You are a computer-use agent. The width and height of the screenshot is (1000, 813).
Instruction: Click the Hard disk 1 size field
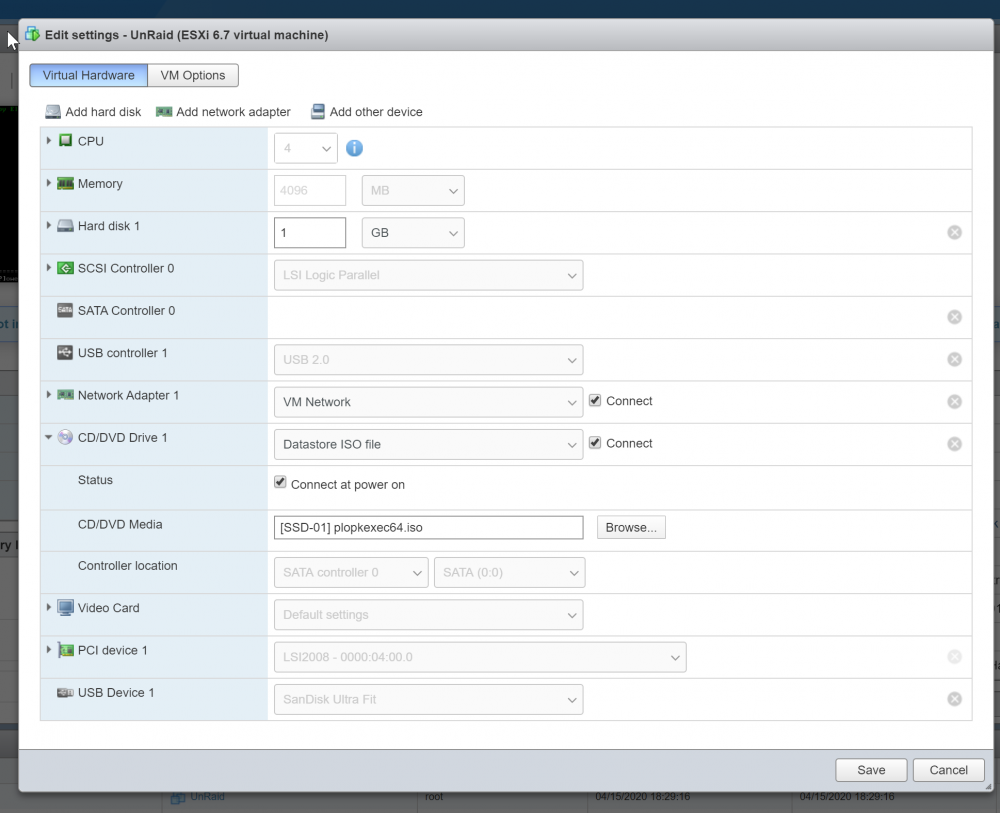pyautogui.click(x=309, y=233)
